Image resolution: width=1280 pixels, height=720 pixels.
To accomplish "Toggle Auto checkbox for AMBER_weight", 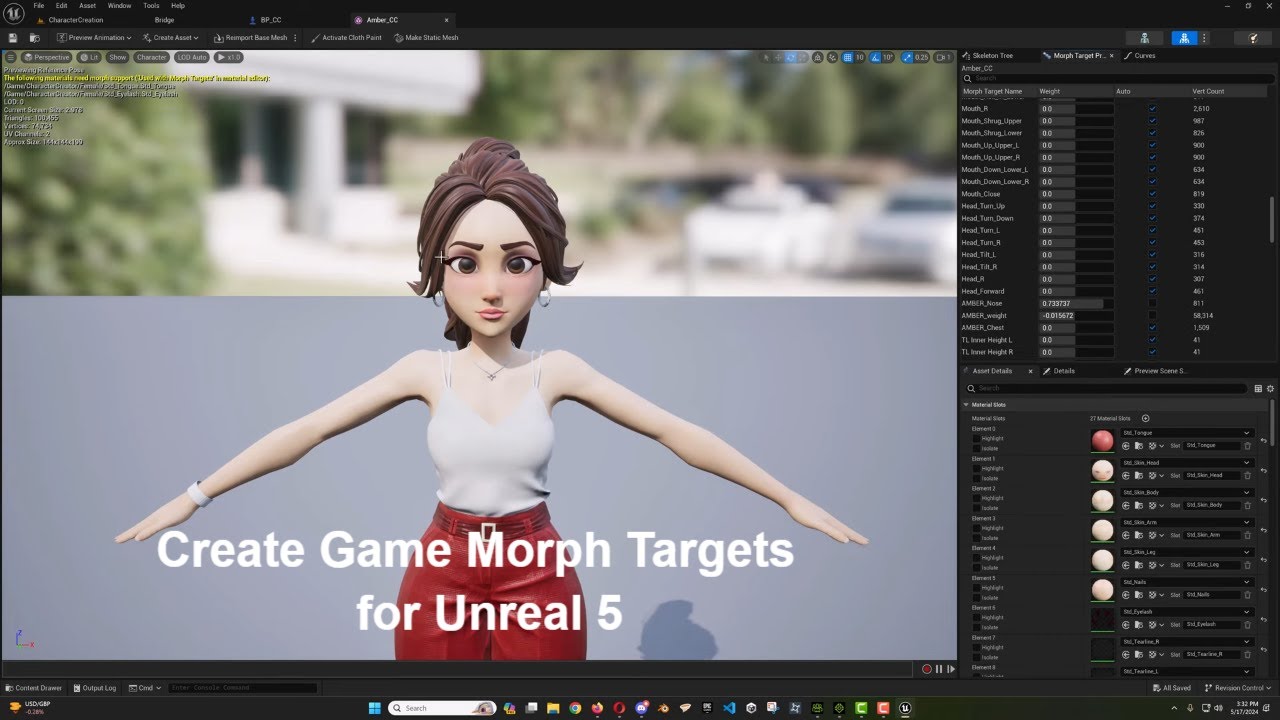I will pyautogui.click(x=1152, y=315).
